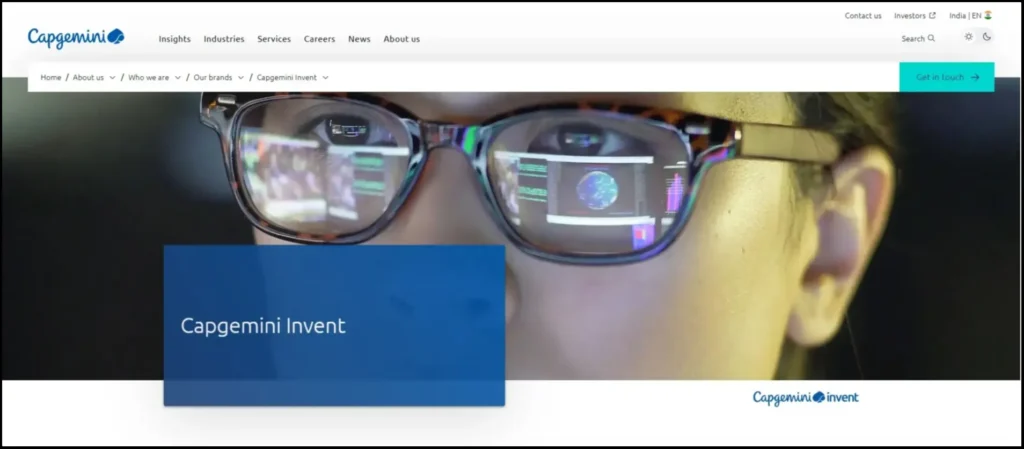Open the Industries menu
Screen dimensions: 1024x449
click(224, 39)
